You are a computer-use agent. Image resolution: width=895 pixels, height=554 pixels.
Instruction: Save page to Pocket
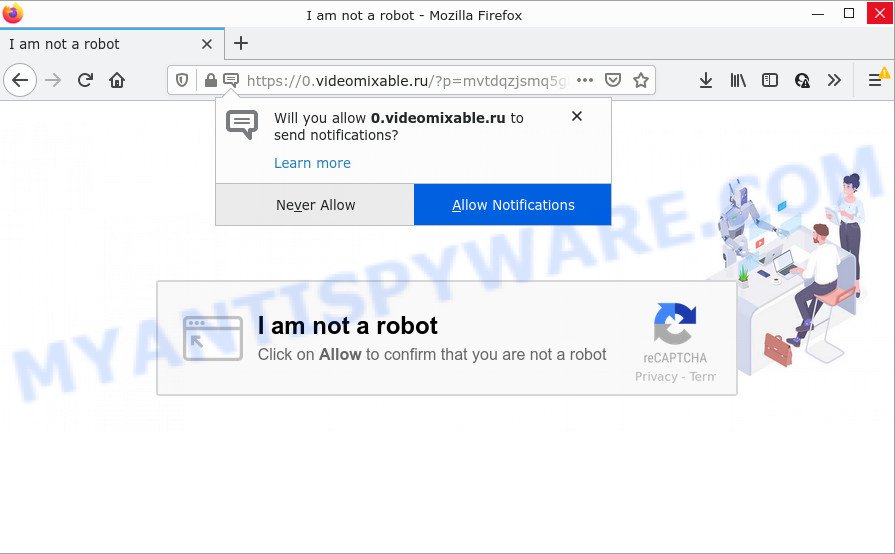[x=613, y=80]
